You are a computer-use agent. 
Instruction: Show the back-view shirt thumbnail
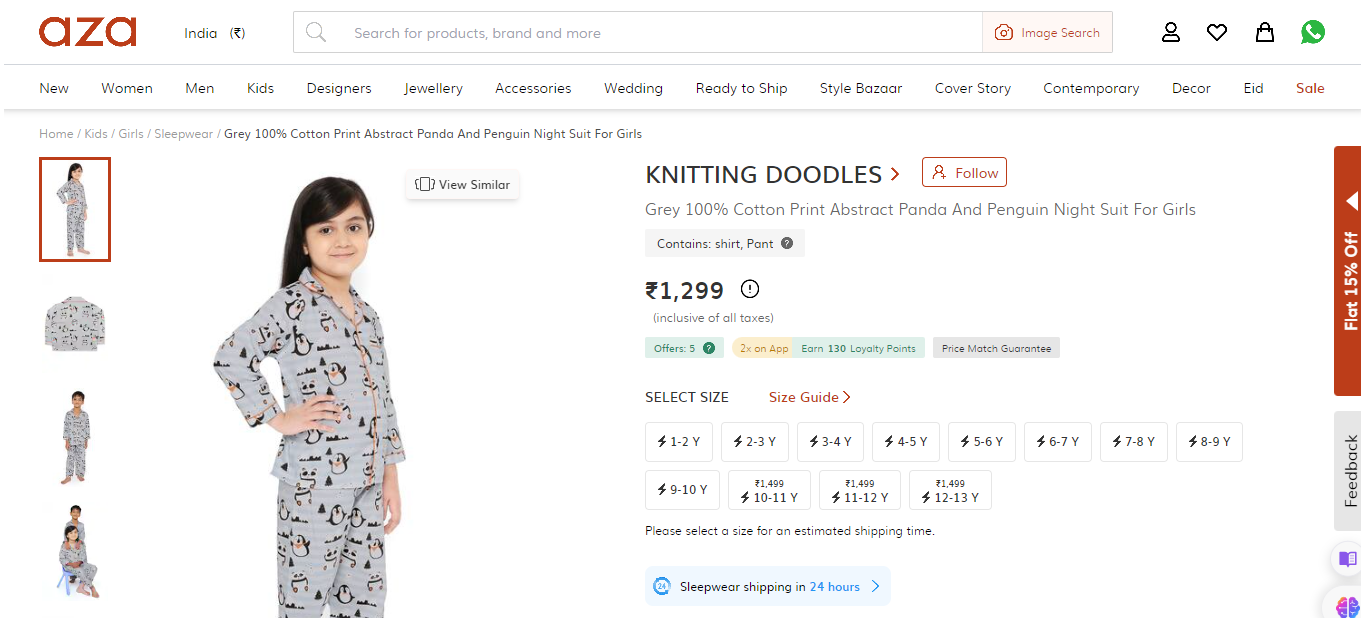[75, 324]
